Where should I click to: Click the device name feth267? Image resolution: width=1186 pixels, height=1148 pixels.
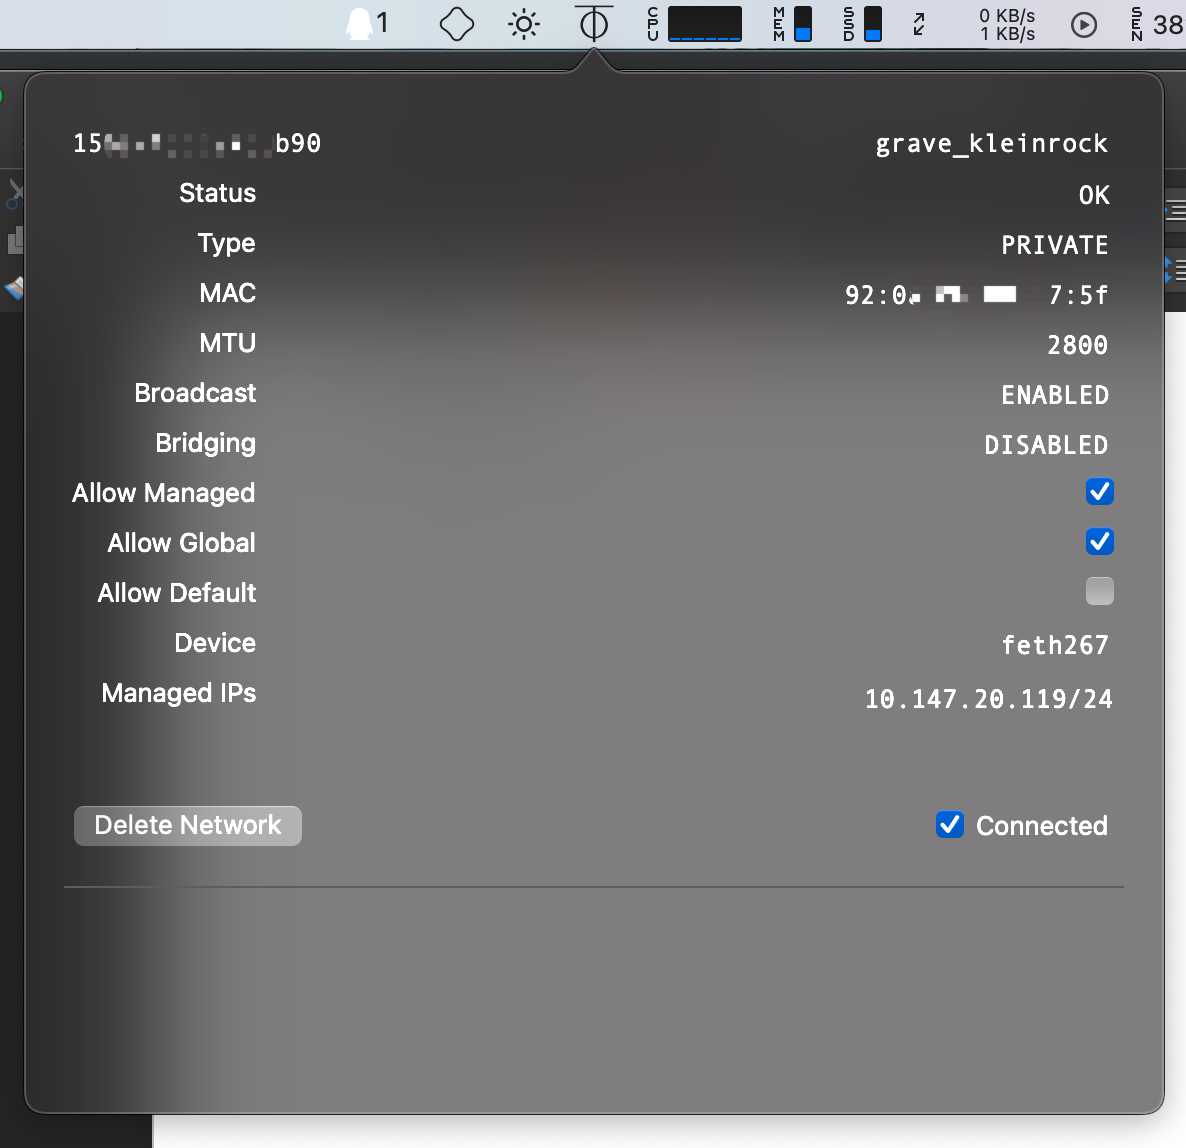click(1055, 645)
